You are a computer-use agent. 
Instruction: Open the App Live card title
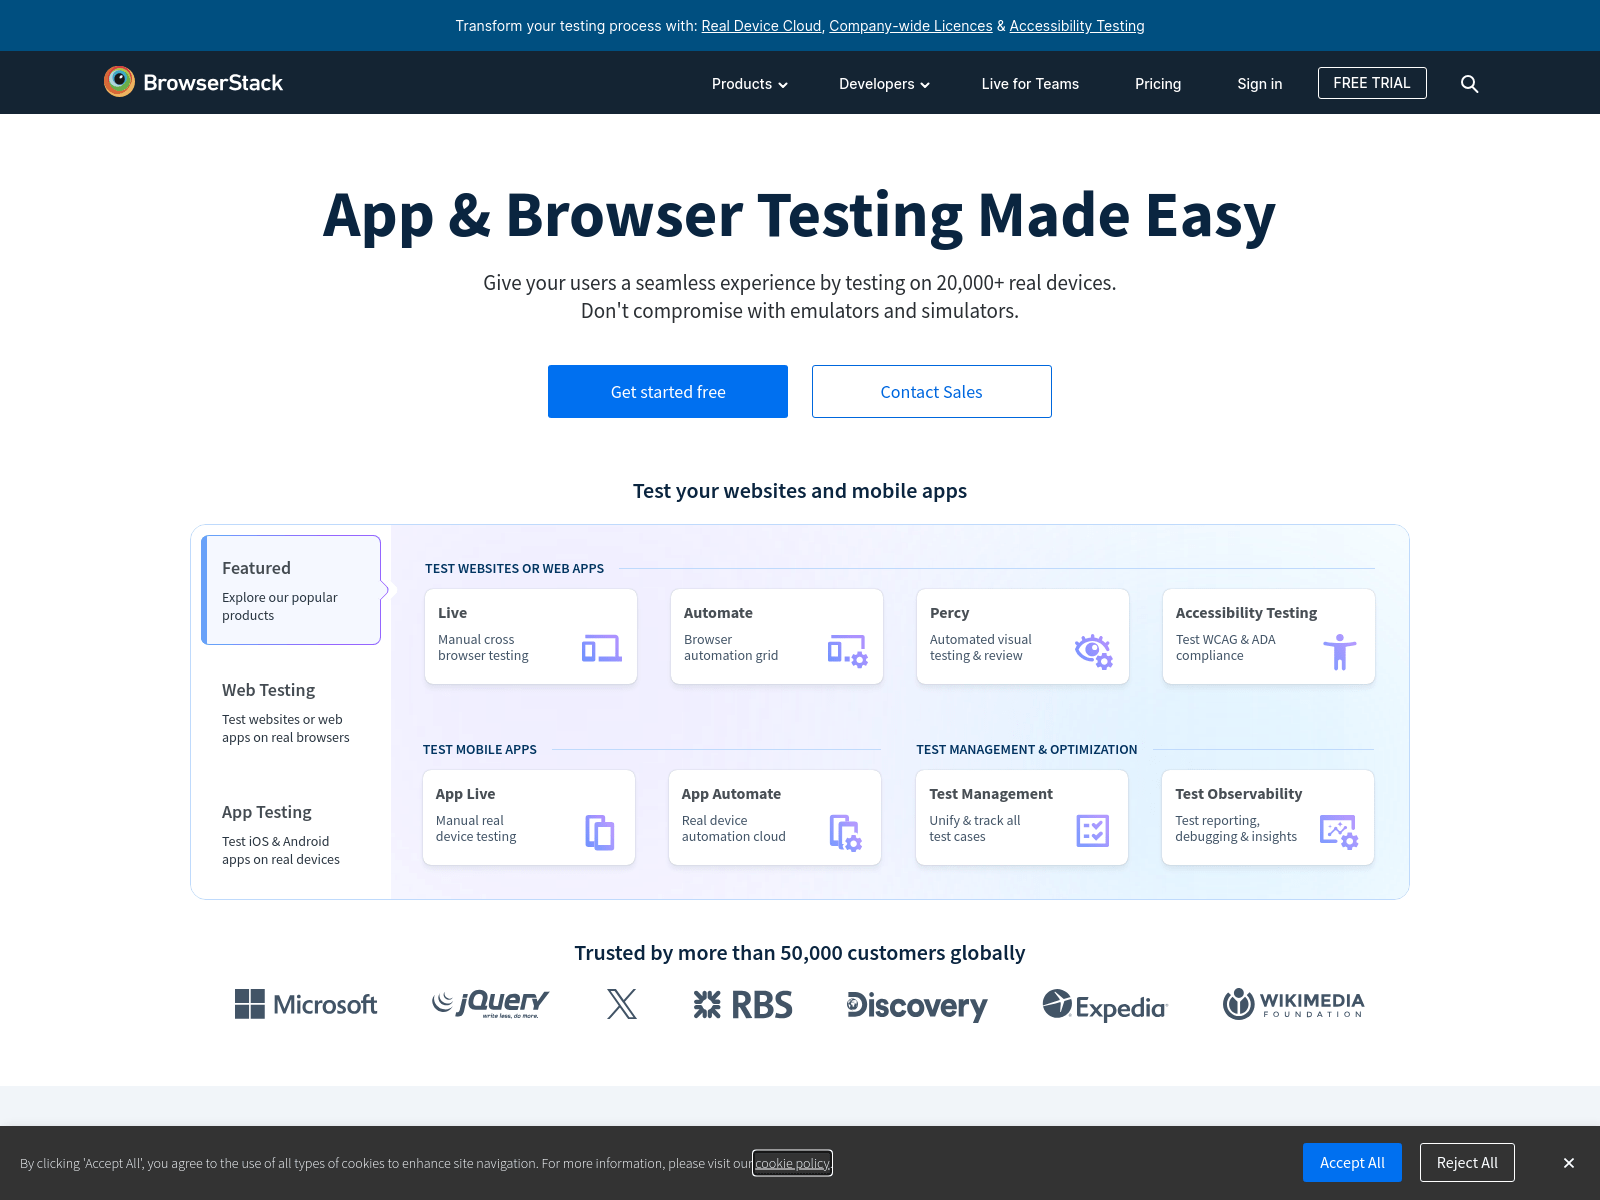(465, 794)
